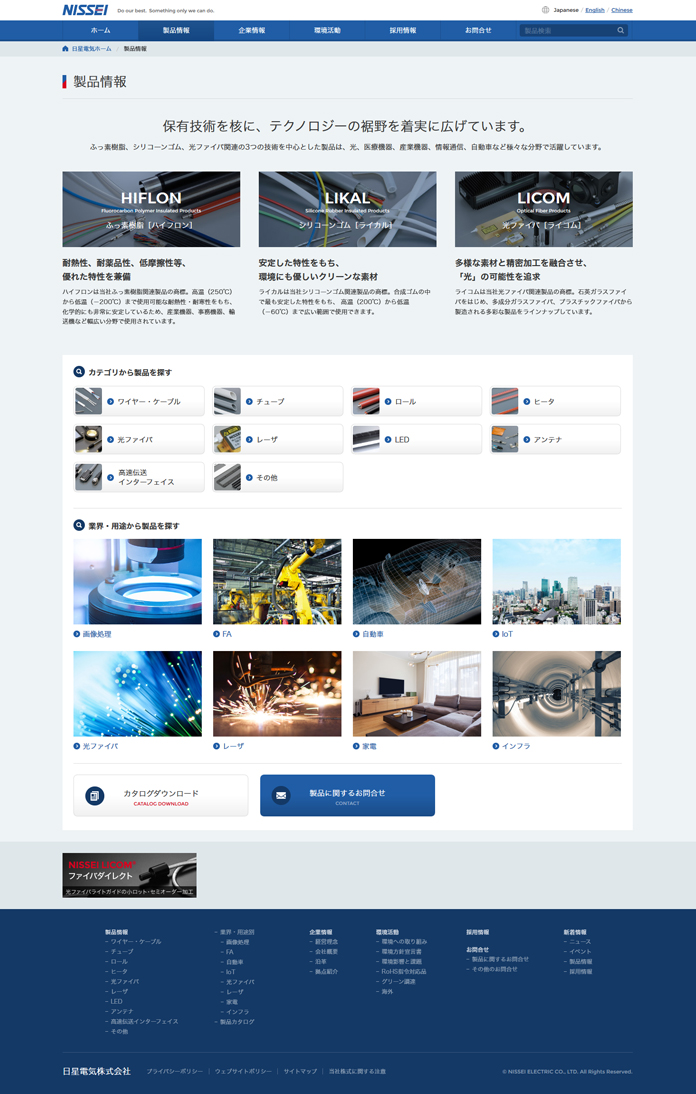
Task: Select 環境活動 in the navigation bar
Action: tap(327, 31)
